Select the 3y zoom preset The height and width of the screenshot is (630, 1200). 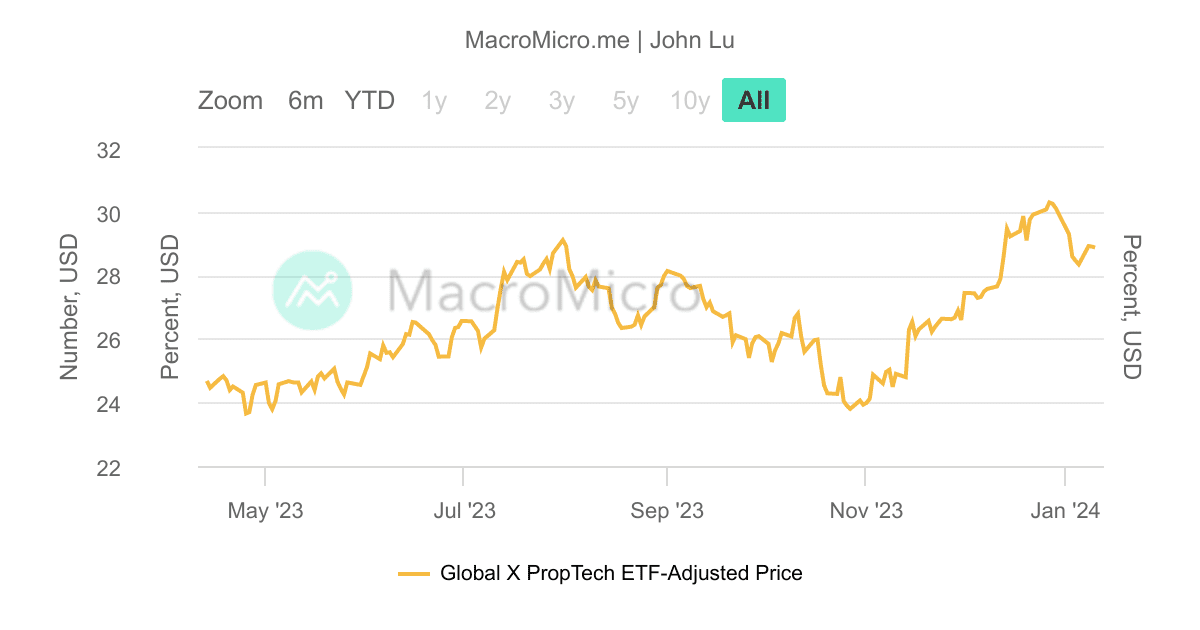[x=561, y=100]
